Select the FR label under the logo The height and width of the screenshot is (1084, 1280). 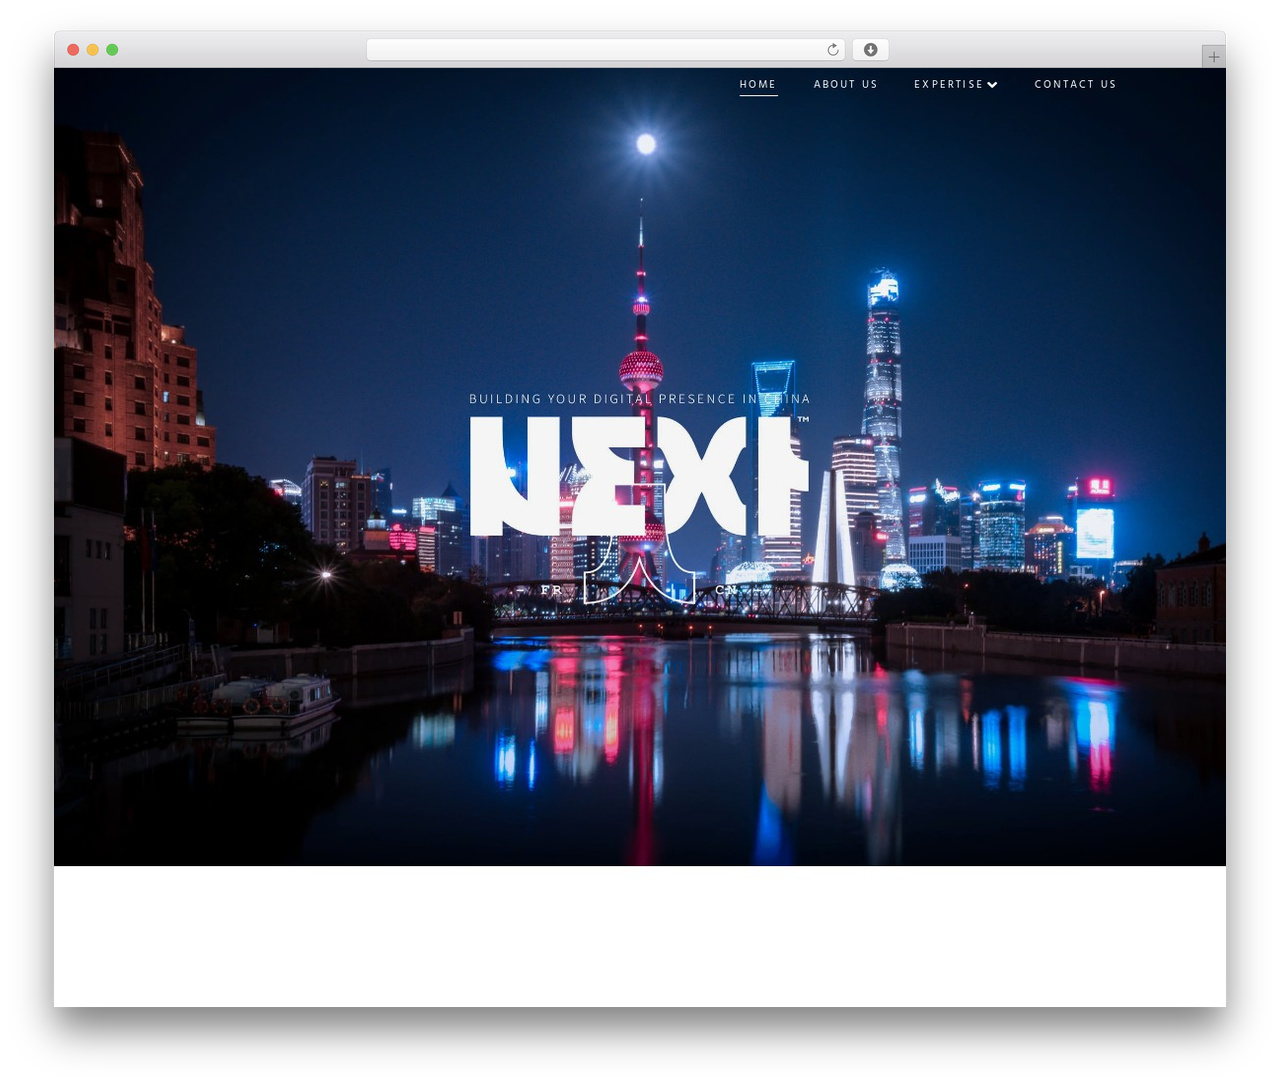(551, 590)
